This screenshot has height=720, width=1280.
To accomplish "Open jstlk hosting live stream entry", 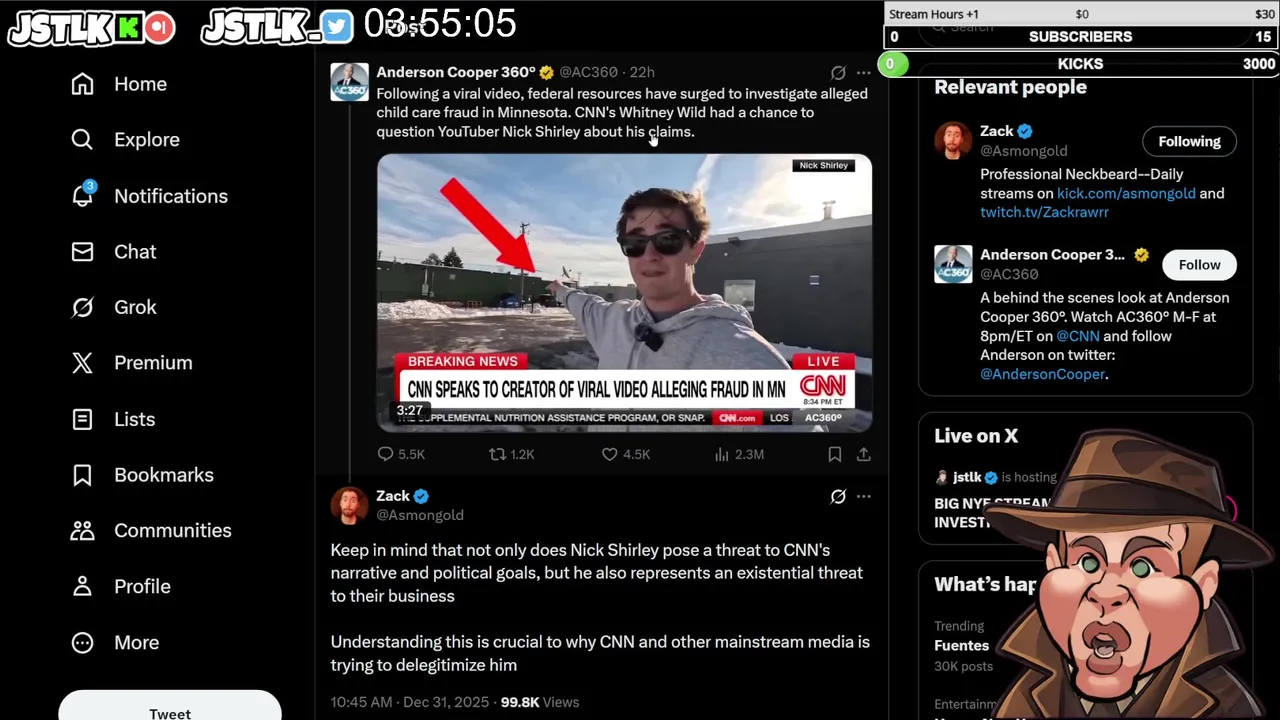I will [995, 477].
